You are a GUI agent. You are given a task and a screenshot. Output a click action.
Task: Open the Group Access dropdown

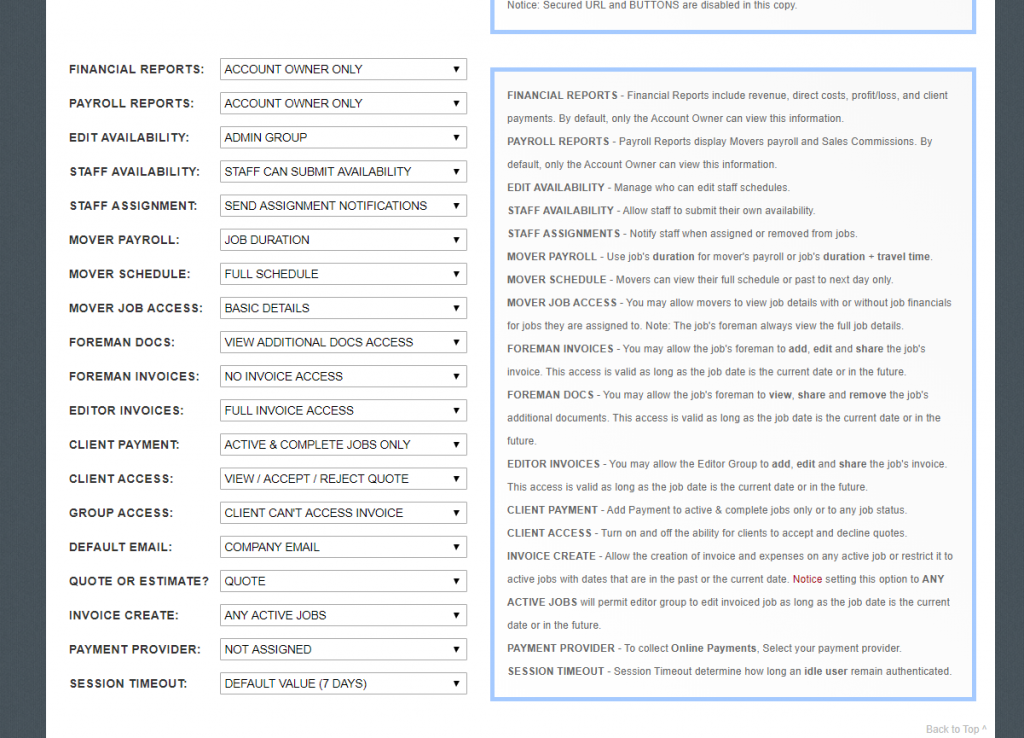click(x=343, y=513)
